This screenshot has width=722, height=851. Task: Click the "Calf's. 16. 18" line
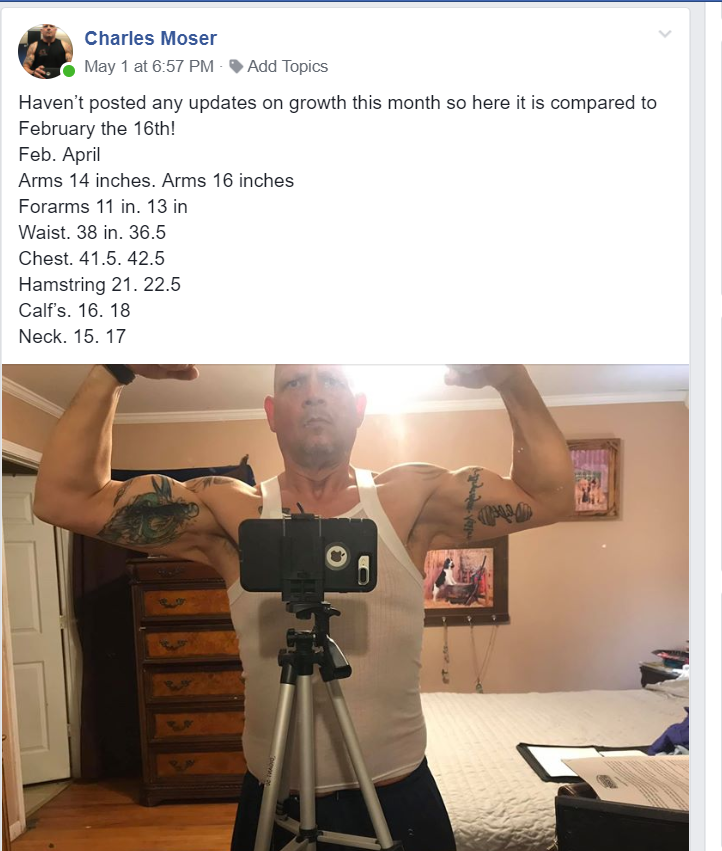coord(74,311)
